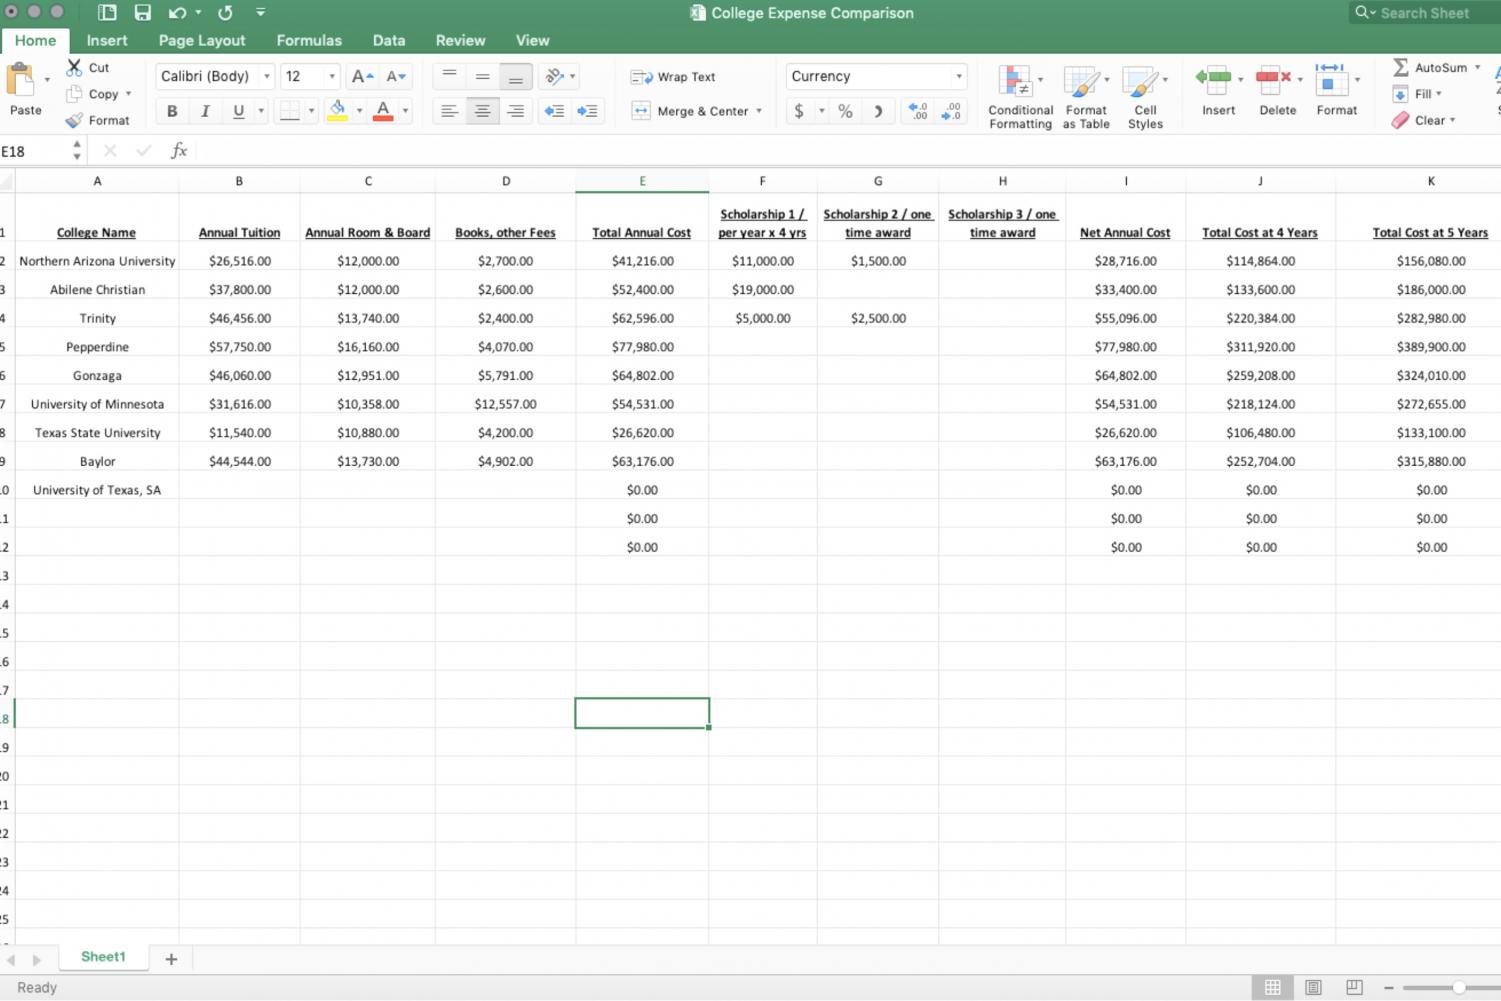The height and width of the screenshot is (1001, 1501).
Task: Click the Paste clipboard icon
Action: tap(20, 80)
